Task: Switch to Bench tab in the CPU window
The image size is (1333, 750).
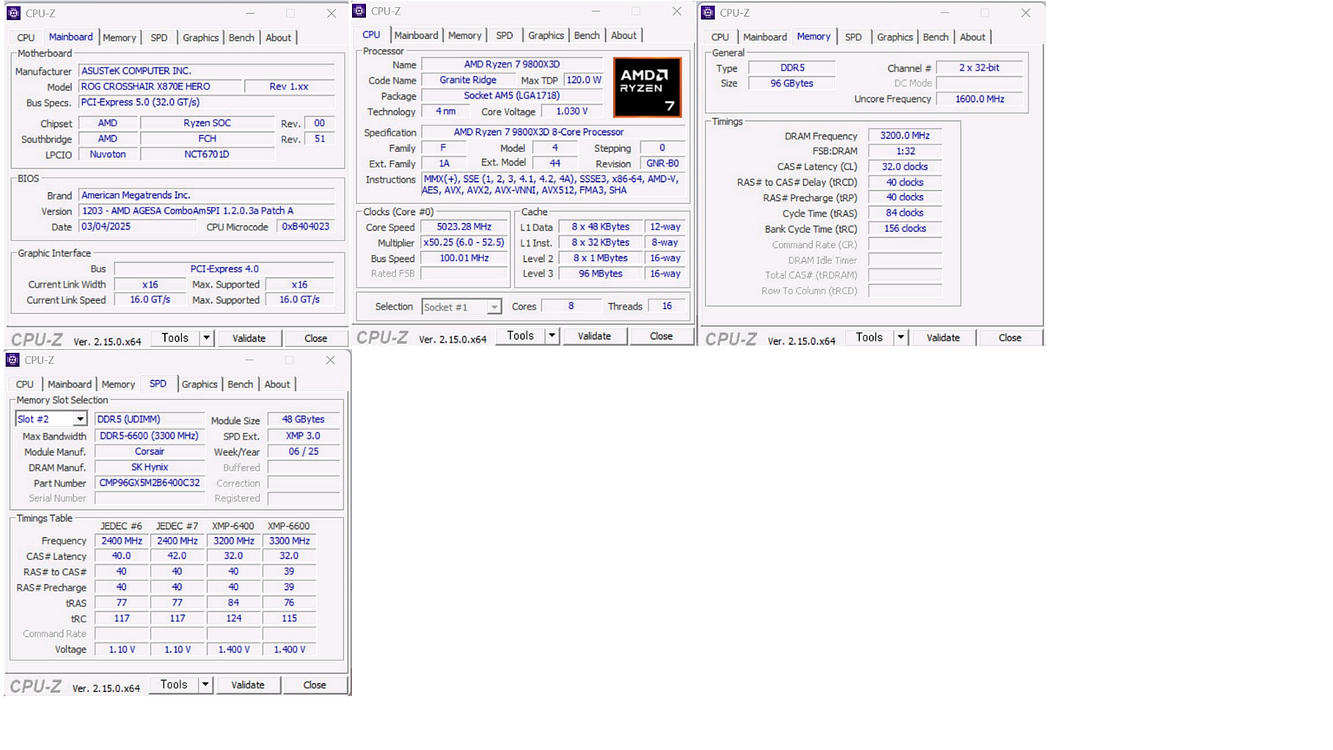Action: pyautogui.click(x=587, y=35)
